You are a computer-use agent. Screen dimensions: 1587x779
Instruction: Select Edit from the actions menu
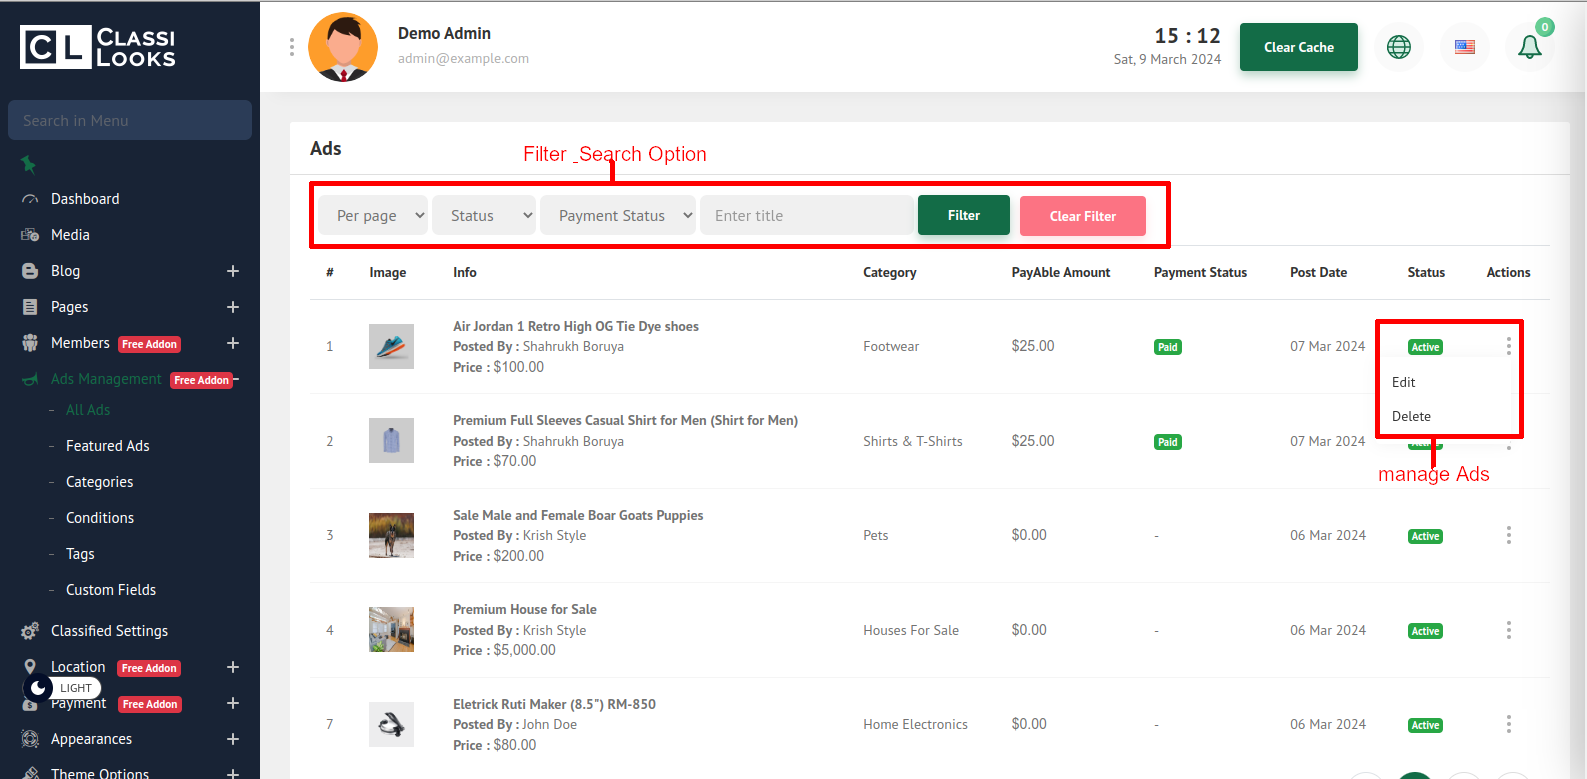coord(1403,382)
